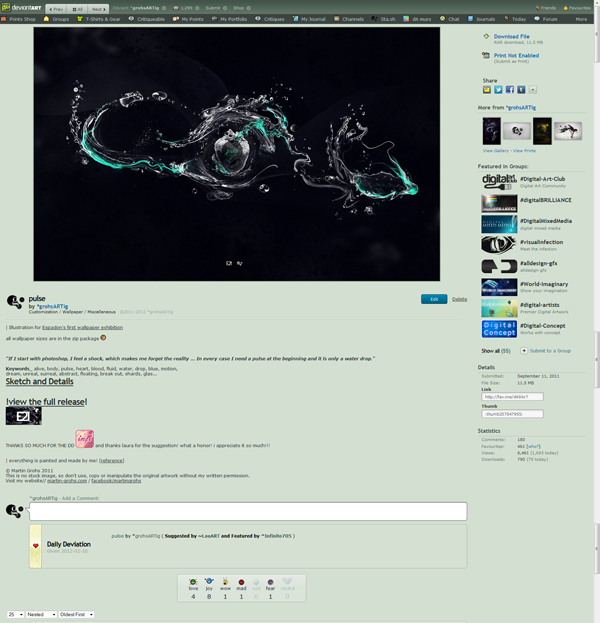Click the Critiques speech-bubble icon
600x623 pixels.
pyautogui.click(x=258, y=19)
